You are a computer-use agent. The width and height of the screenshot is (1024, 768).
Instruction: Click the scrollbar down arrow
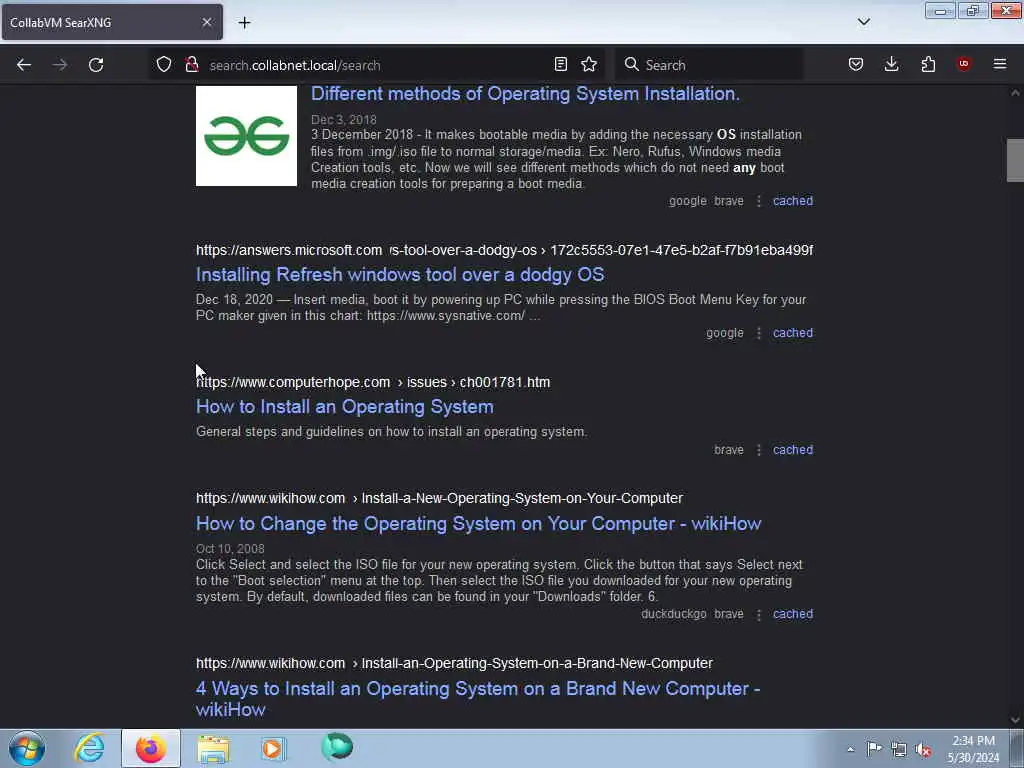1015,720
